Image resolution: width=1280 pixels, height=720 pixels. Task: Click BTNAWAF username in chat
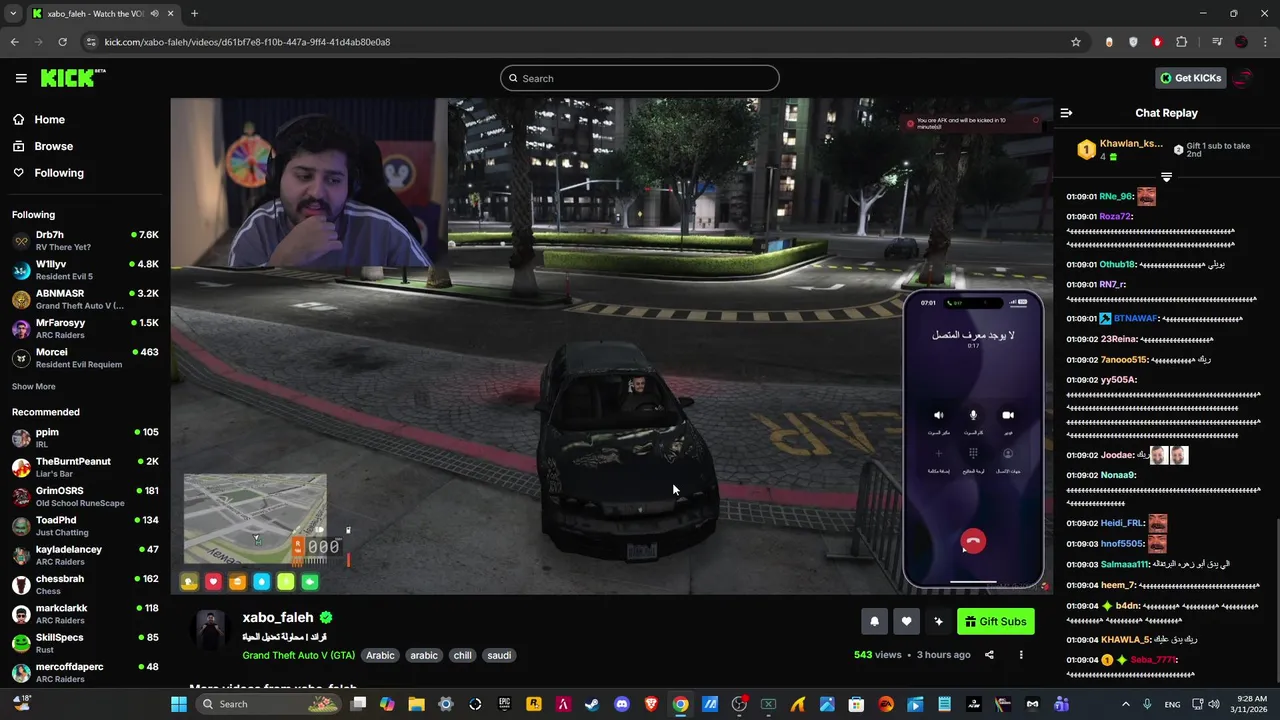coord(1135,319)
